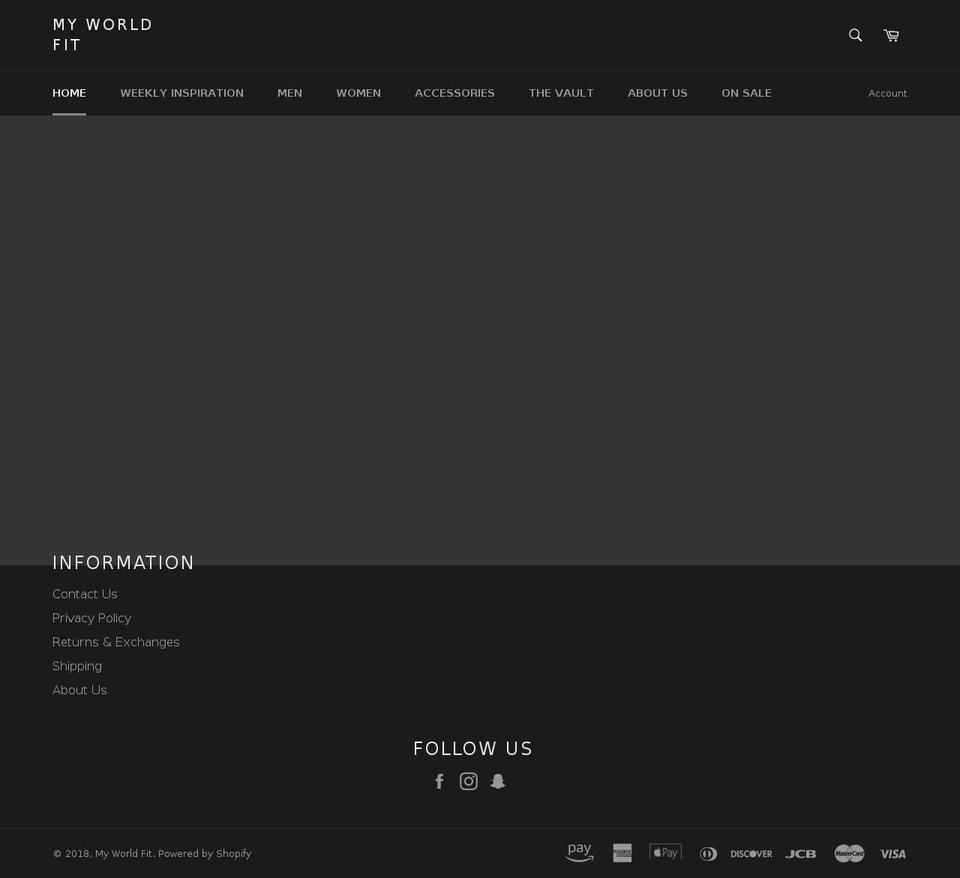Open the Instagram social icon
960x878 pixels.
(468, 781)
